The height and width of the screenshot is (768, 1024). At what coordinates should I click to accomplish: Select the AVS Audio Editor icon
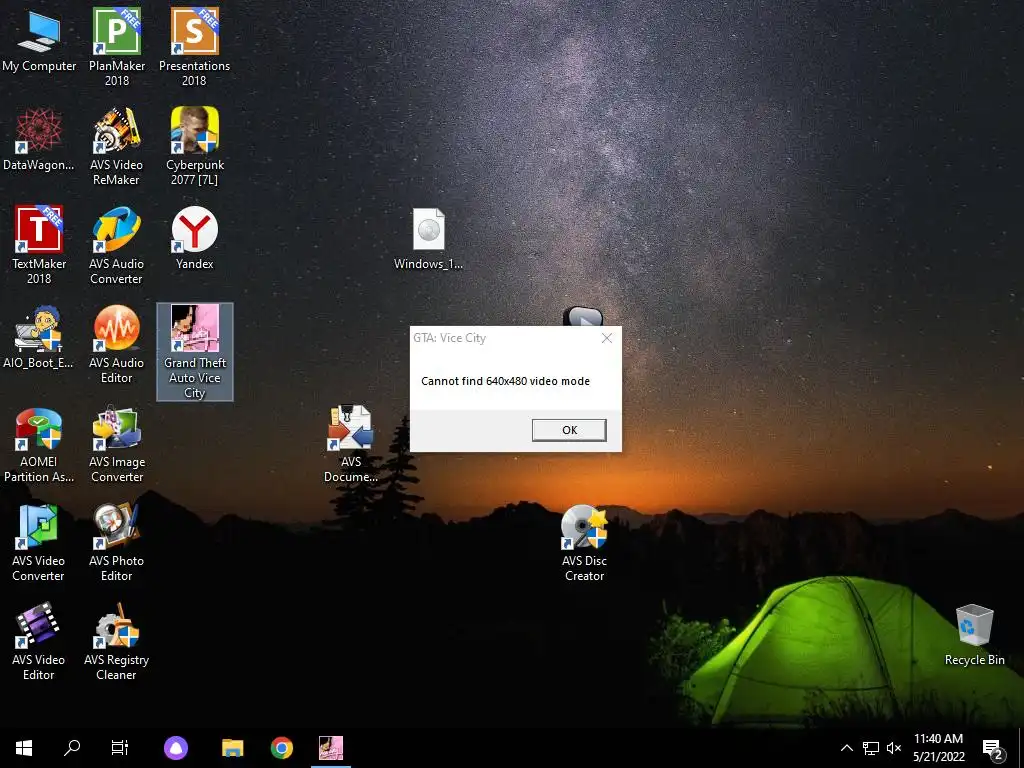tap(116, 344)
